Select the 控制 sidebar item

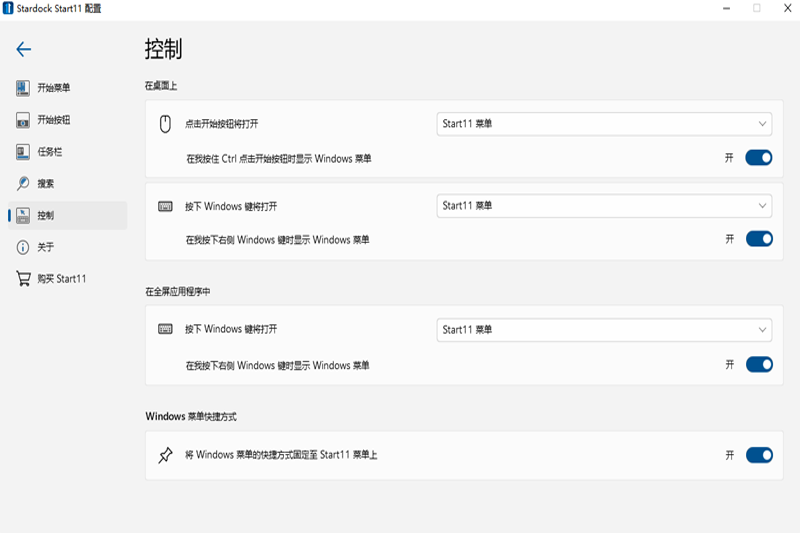pyautogui.click(x=68, y=215)
